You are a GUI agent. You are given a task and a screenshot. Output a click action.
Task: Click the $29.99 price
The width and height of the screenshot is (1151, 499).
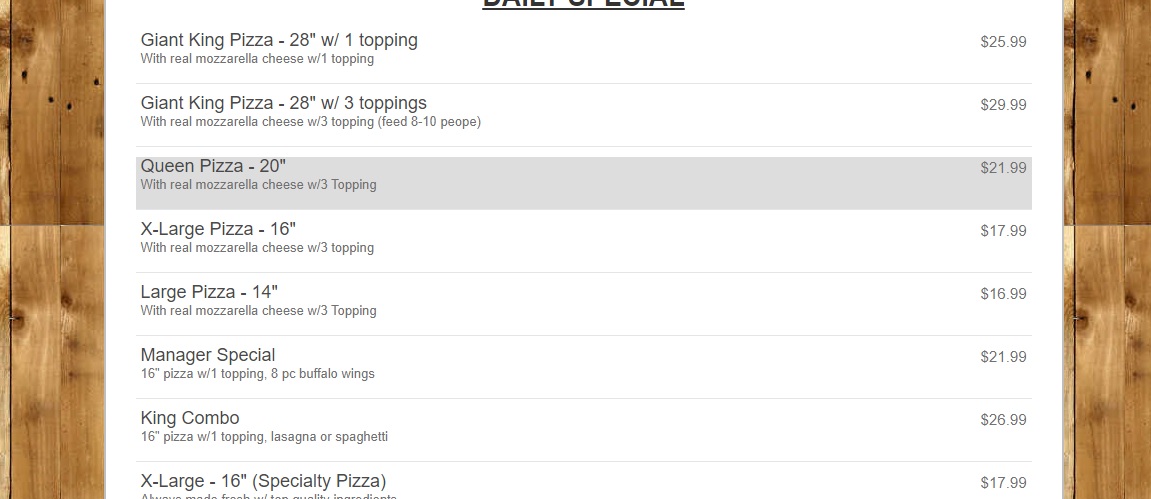1003,105
